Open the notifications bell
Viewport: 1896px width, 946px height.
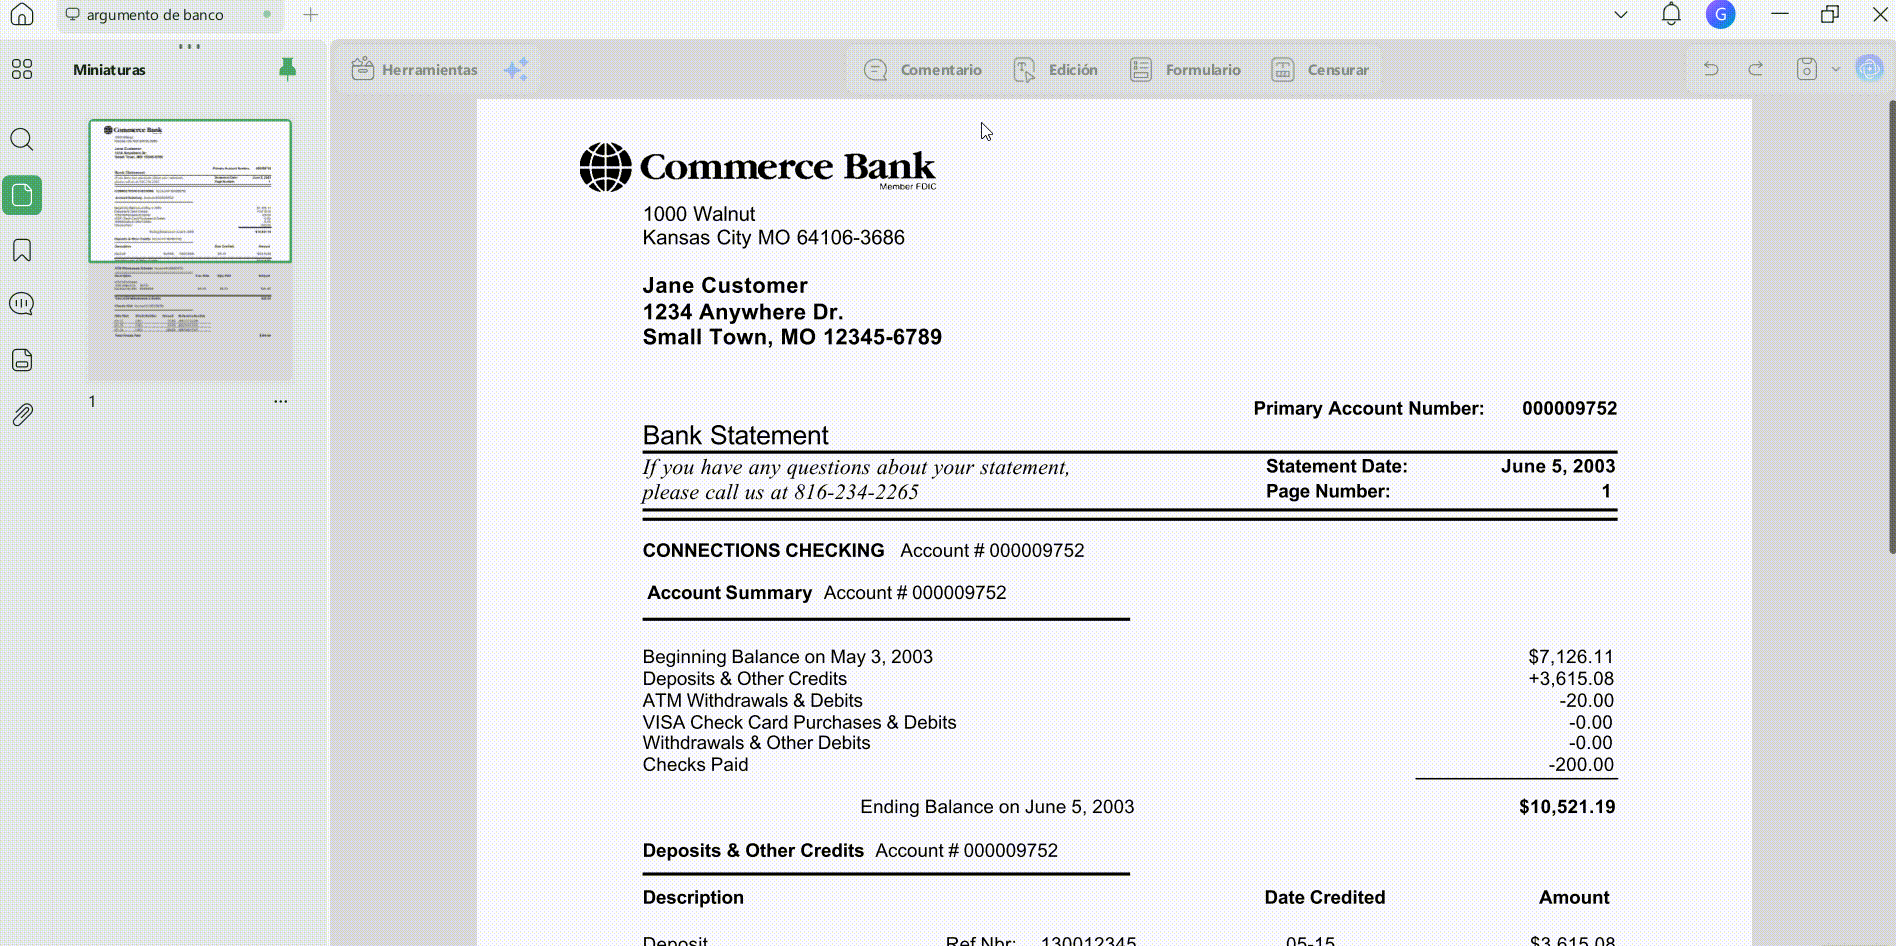click(1671, 14)
